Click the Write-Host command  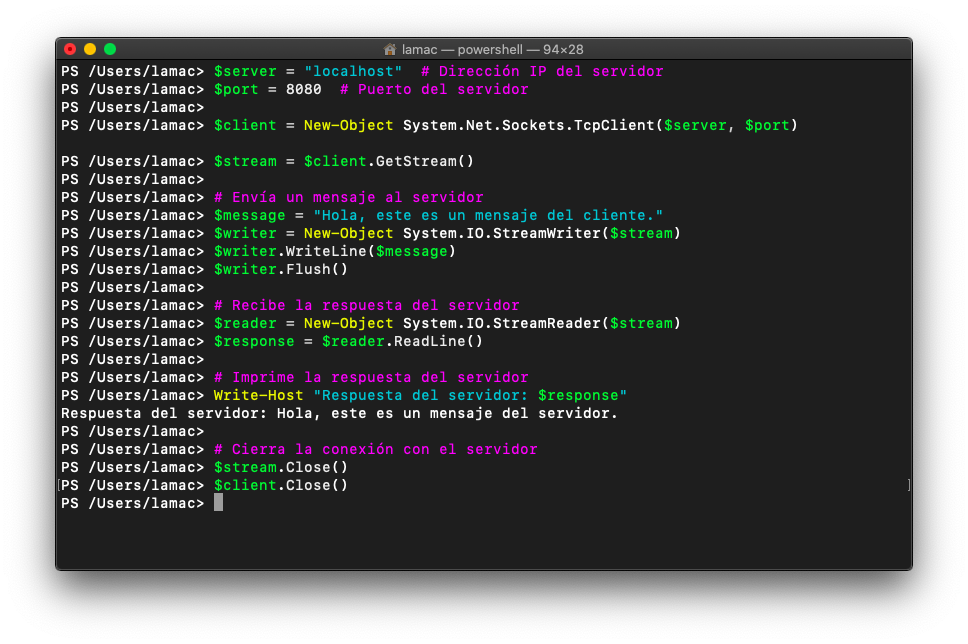point(259,395)
